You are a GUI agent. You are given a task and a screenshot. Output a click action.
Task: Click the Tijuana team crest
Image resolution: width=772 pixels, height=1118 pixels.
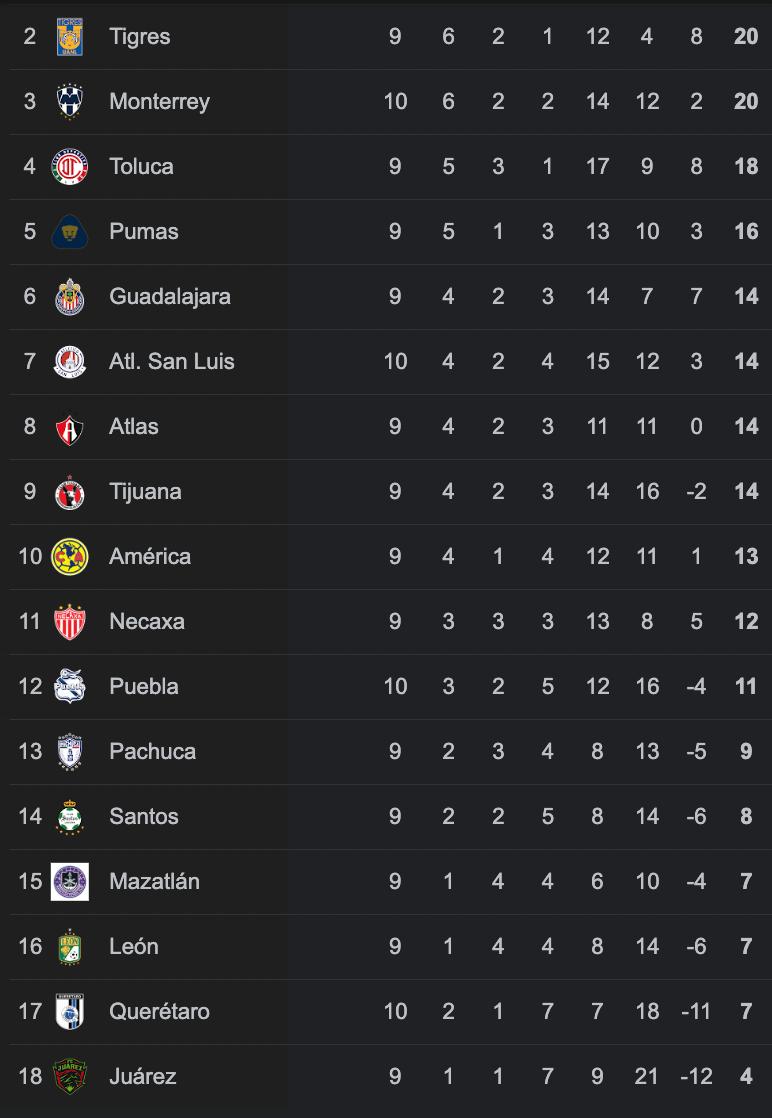coord(70,492)
